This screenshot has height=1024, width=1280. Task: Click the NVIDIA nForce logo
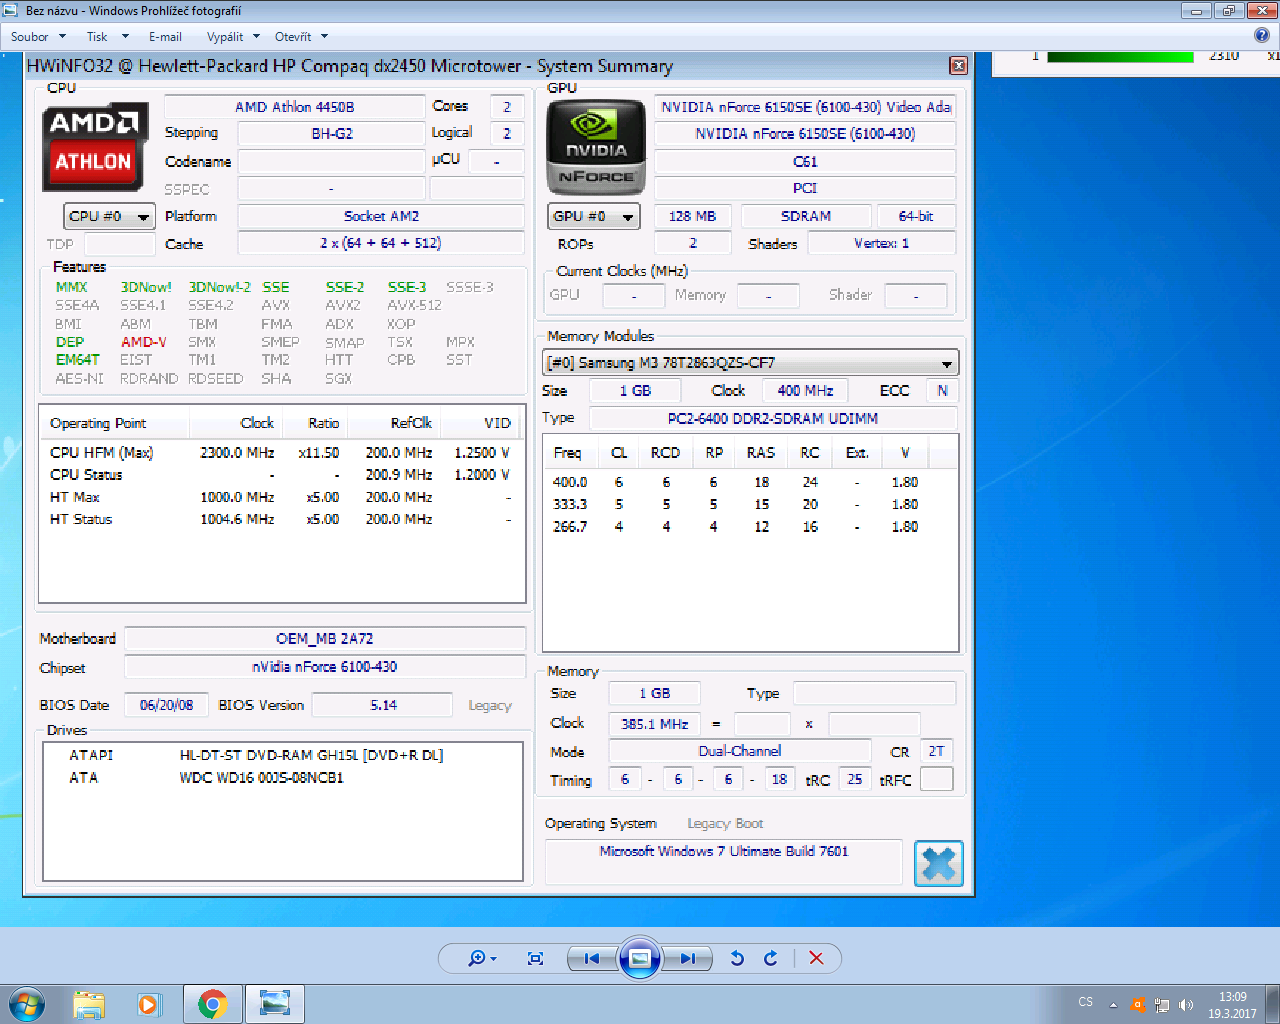(x=596, y=146)
